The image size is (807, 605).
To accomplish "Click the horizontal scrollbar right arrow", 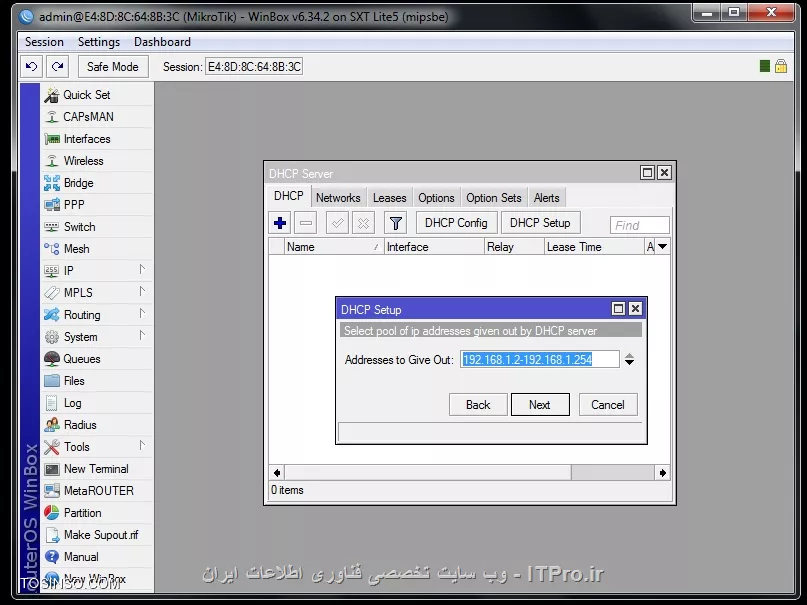I will tap(663, 473).
